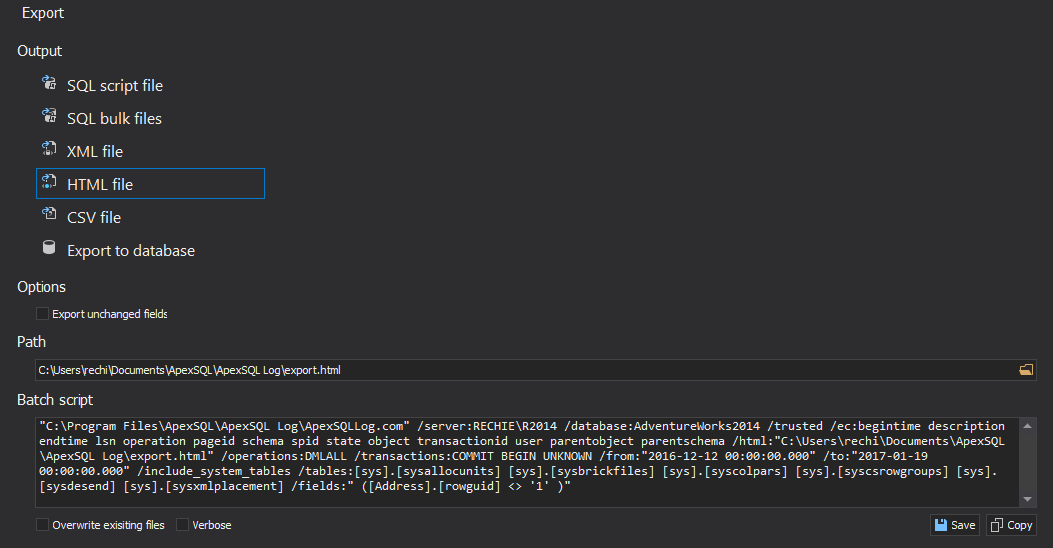Click into the export Path field
Screen dimensions: 1053x548
click(x=526, y=370)
